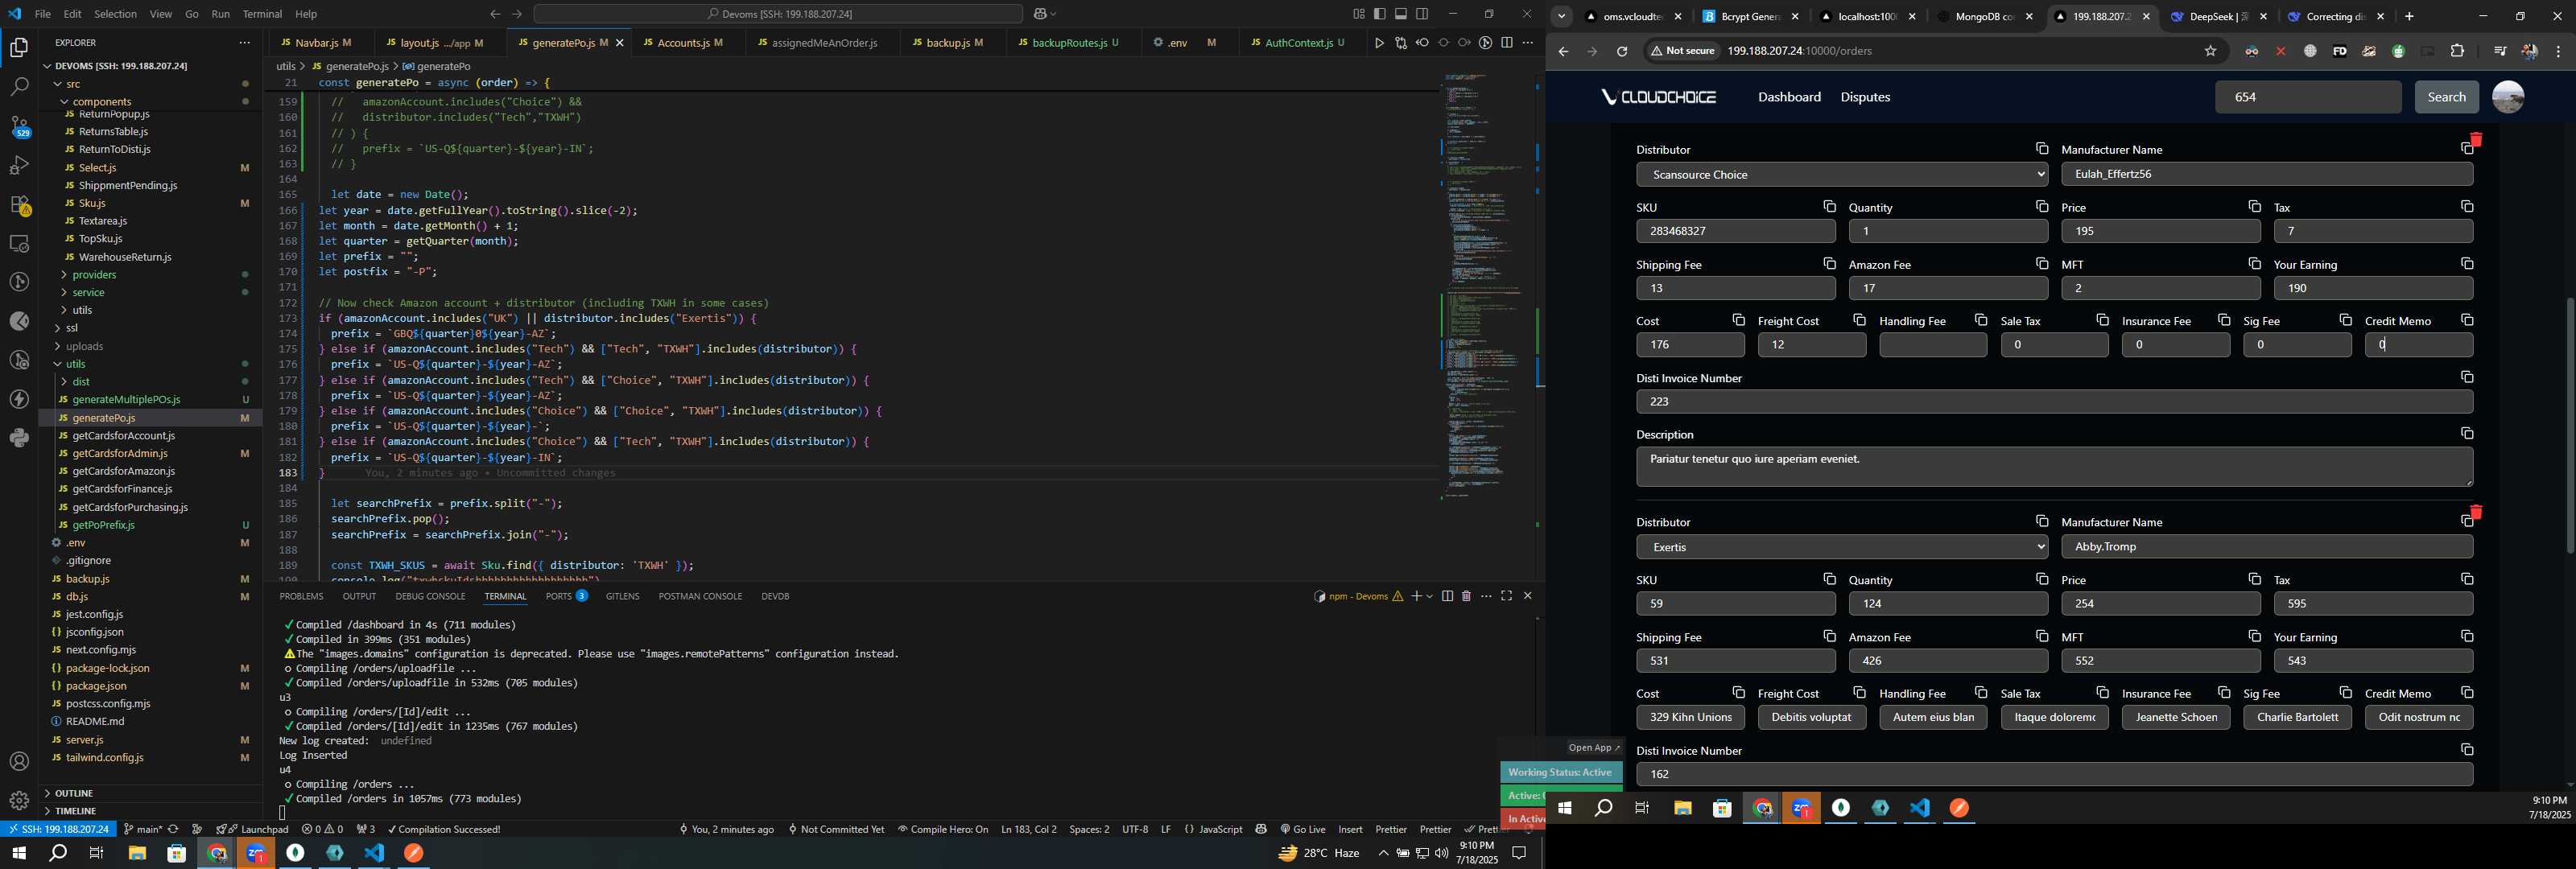2576x869 pixels.
Task: Open the Copilot icon in the VS Code status bar
Action: (x=1261, y=829)
